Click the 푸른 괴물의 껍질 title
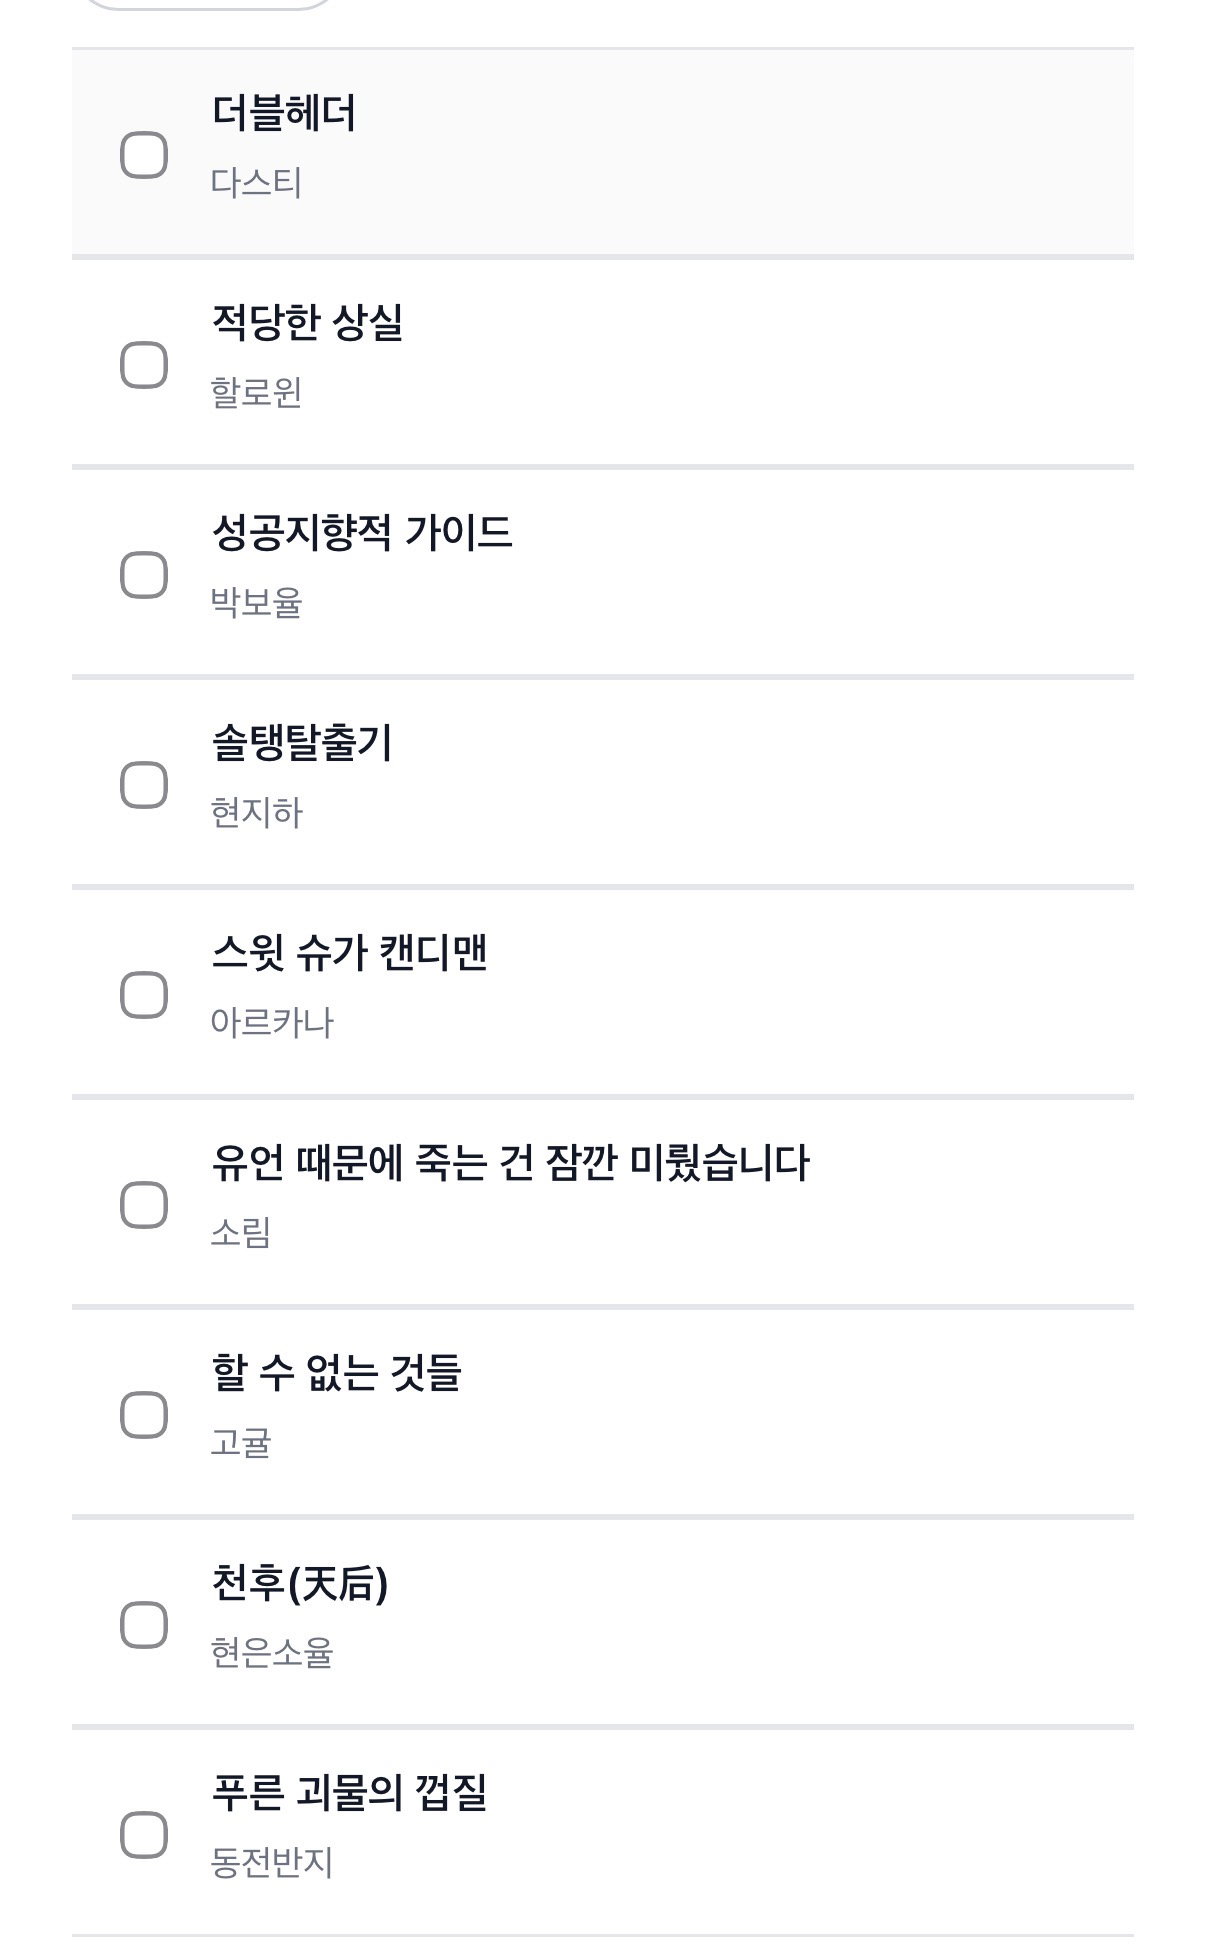This screenshot has height=1949, width=1206. (349, 1793)
